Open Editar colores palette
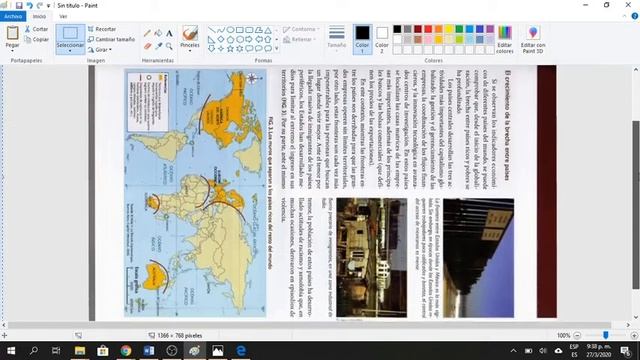Screen dimensions: 640x360 coord(505,39)
